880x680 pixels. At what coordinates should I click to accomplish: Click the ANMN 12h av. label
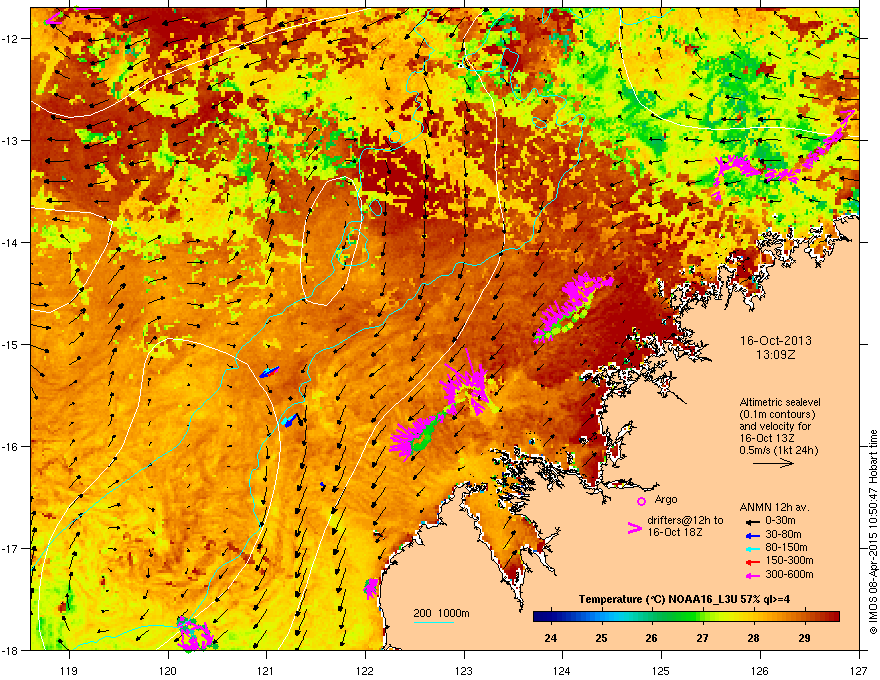coord(774,507)
